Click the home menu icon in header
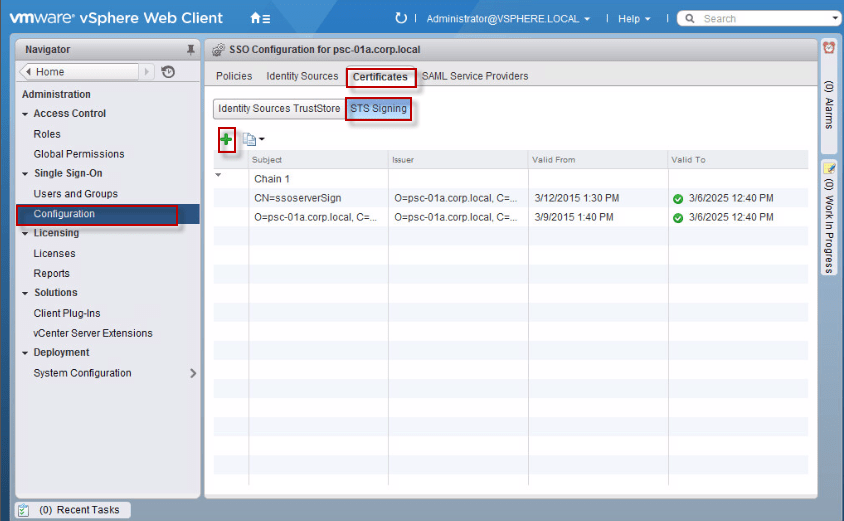Viewport: 844px width, 521px height. click(x=260, y=18)
